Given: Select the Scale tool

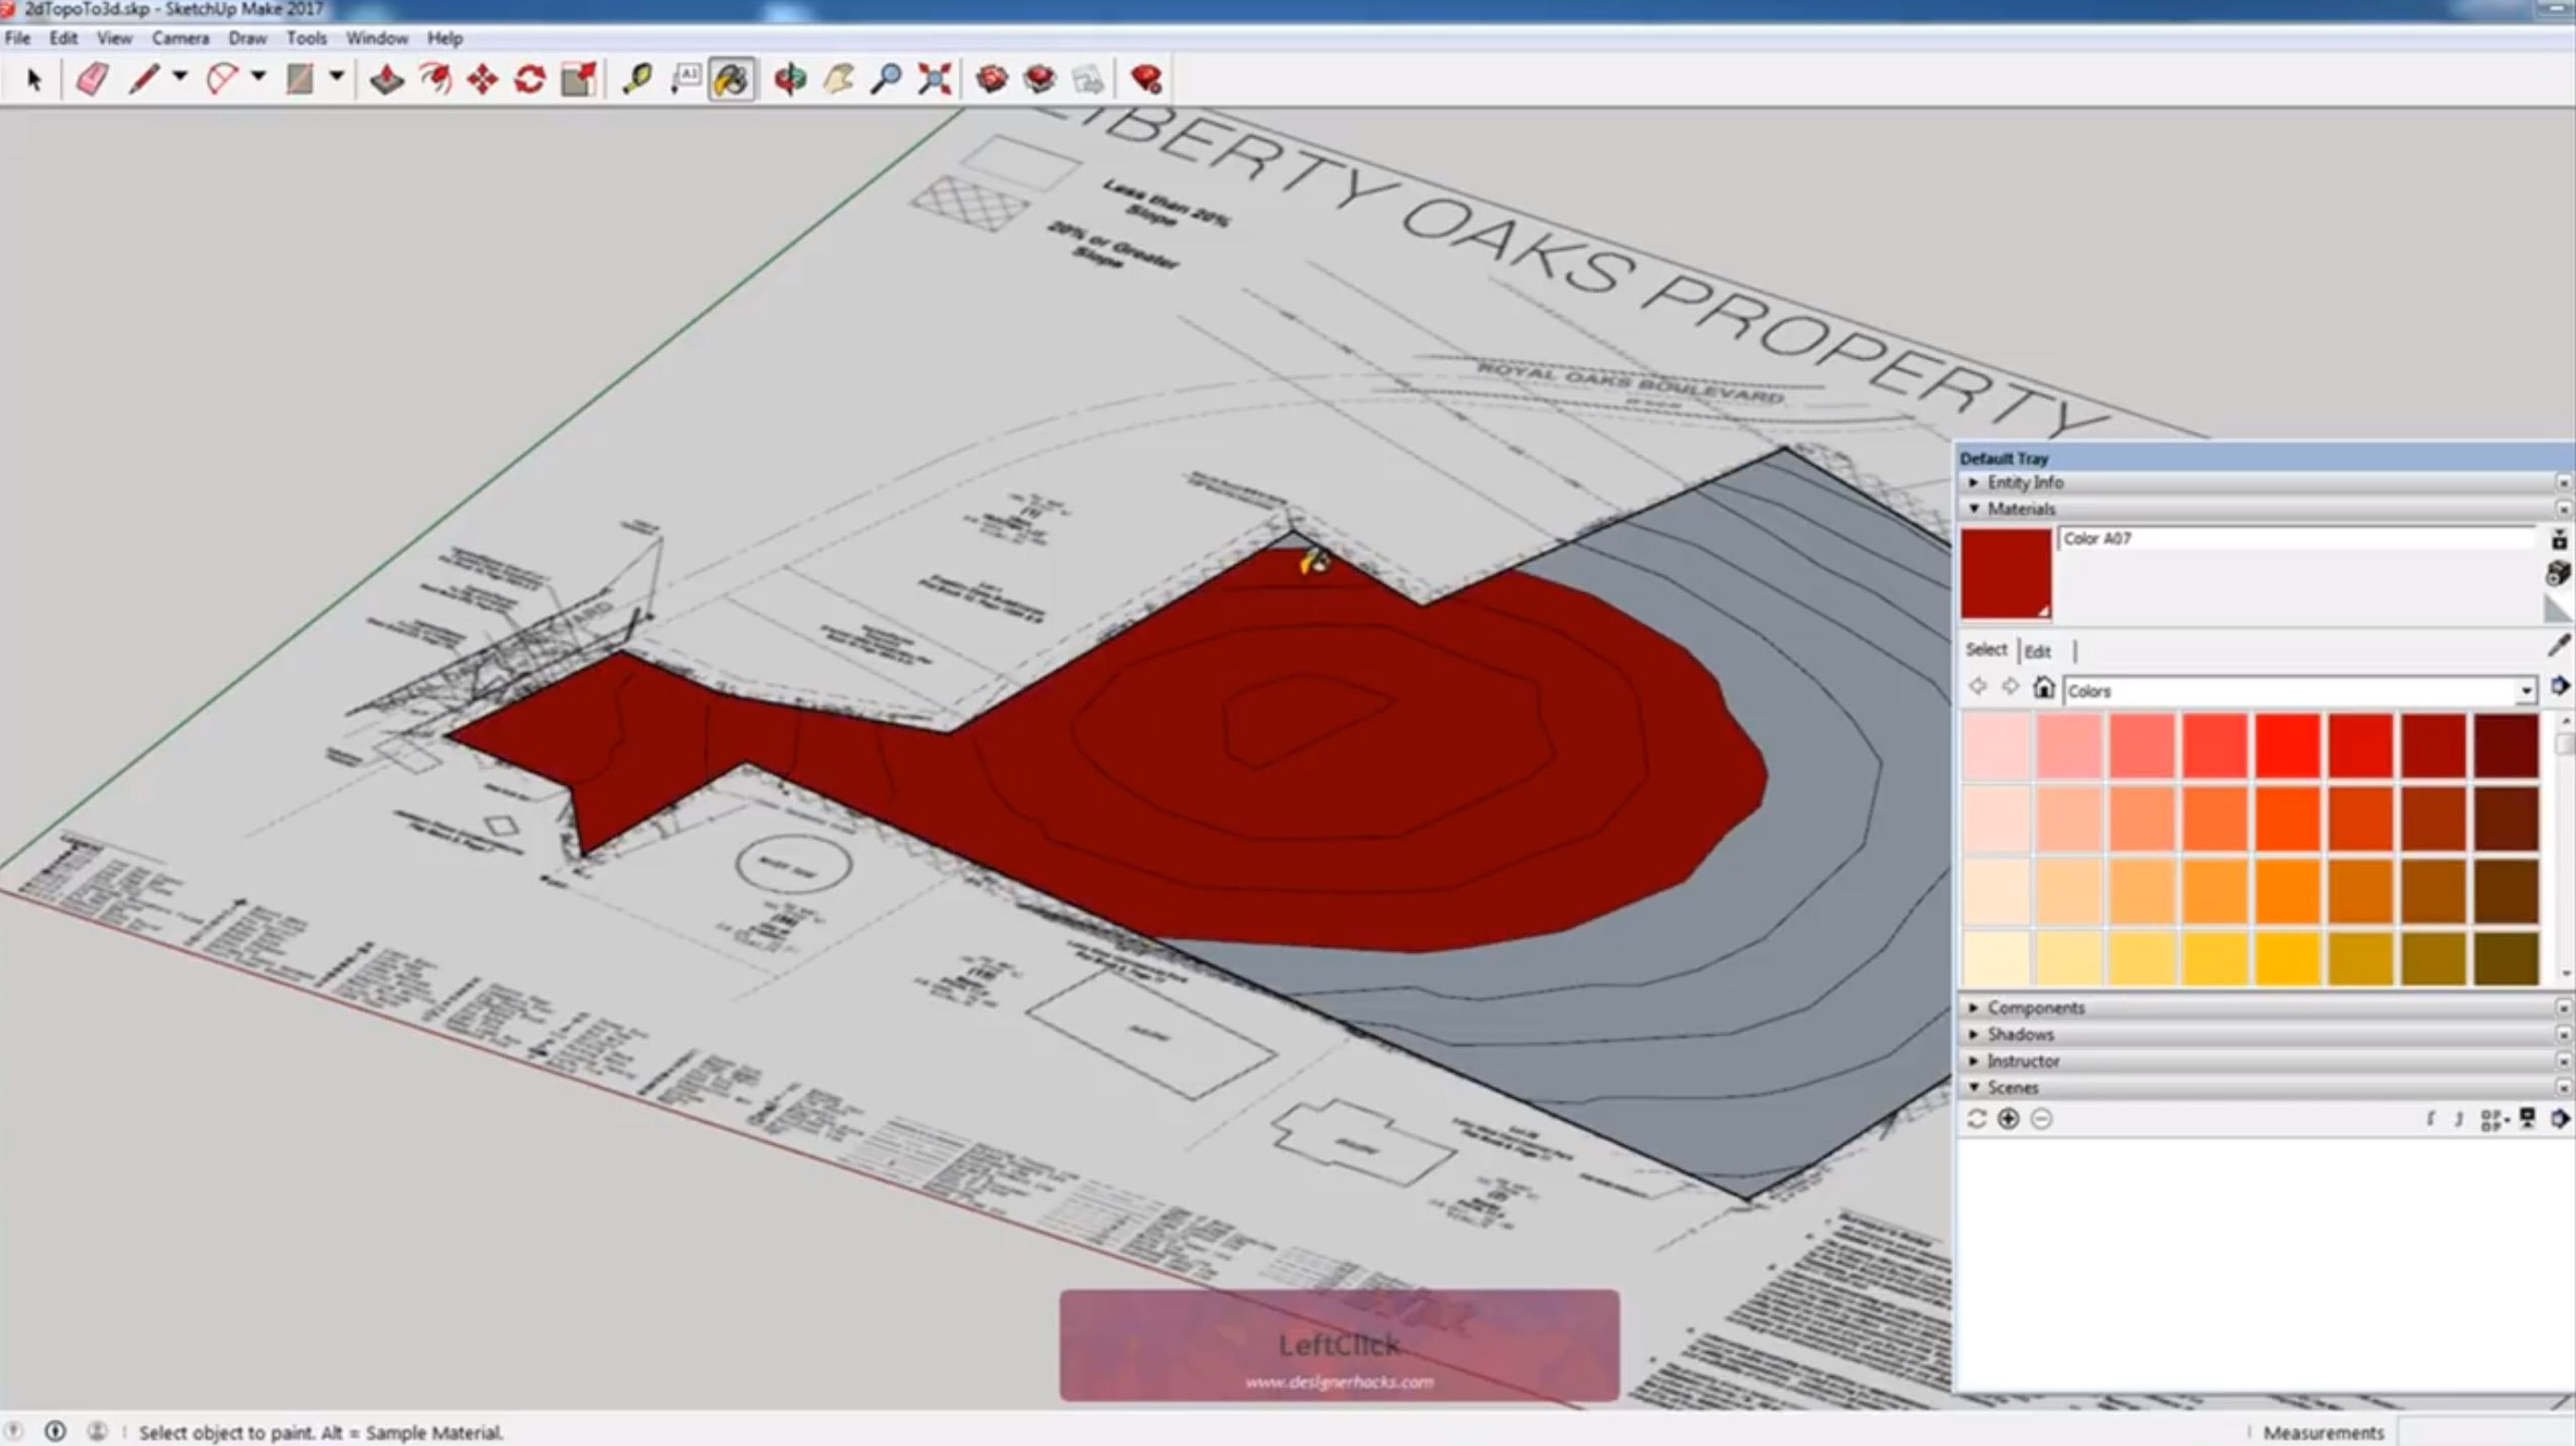Looking at the screenshot, I should click(x=579, y=79).
